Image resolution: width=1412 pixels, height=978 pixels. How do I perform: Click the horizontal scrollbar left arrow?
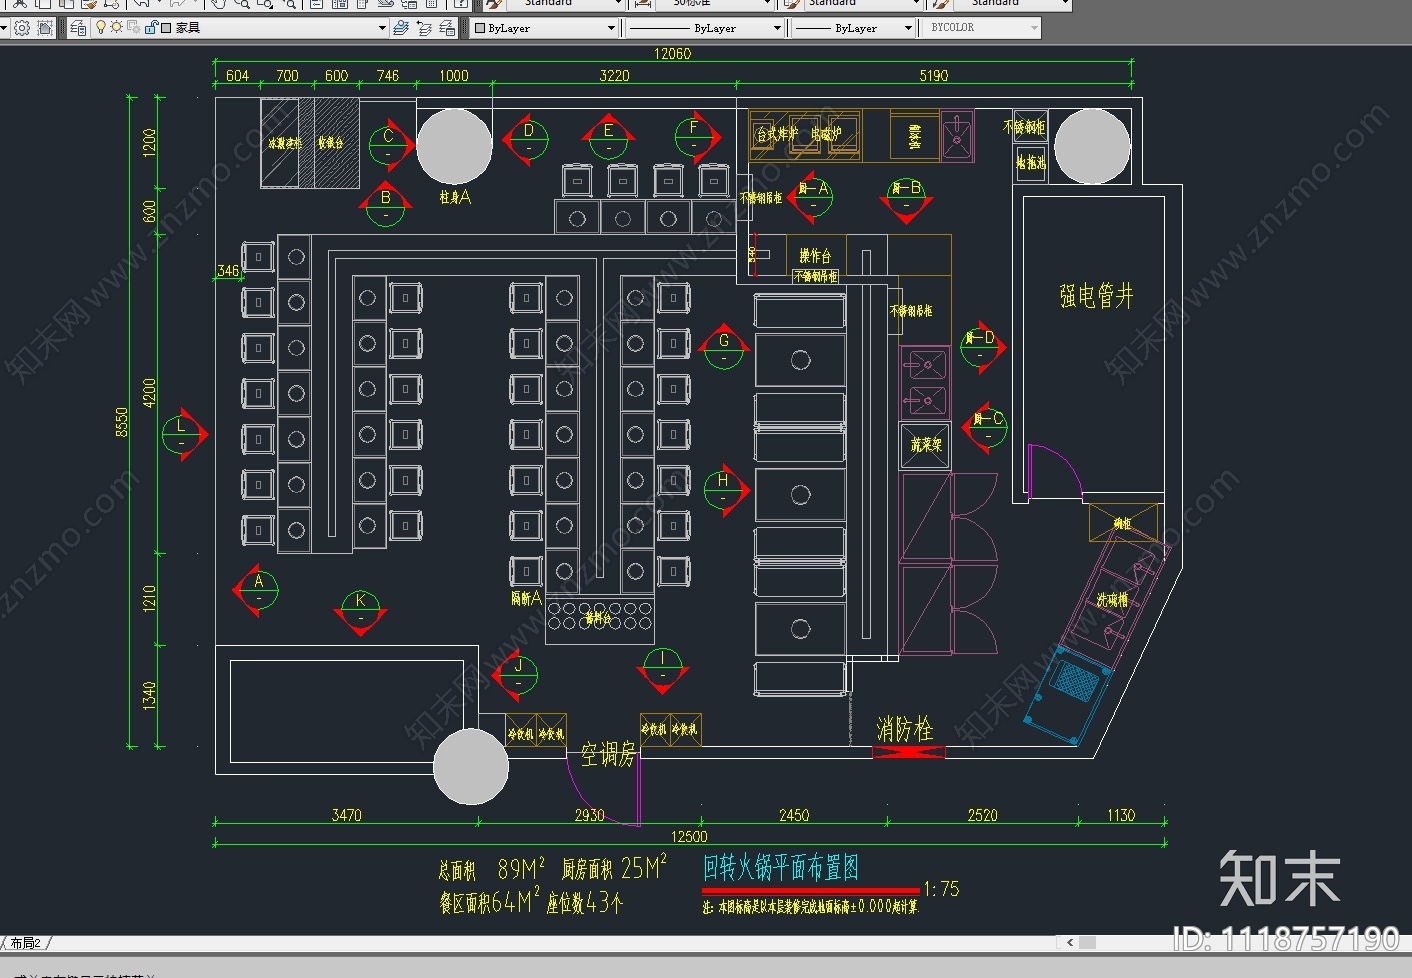click(1070, 942)
